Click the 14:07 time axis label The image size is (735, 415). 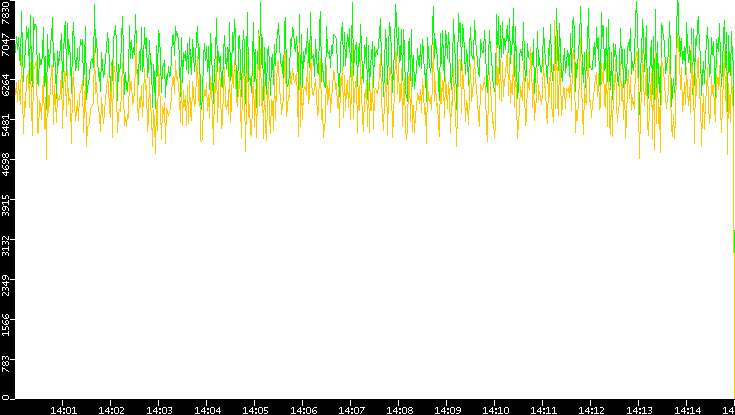[x=351, y=410]
